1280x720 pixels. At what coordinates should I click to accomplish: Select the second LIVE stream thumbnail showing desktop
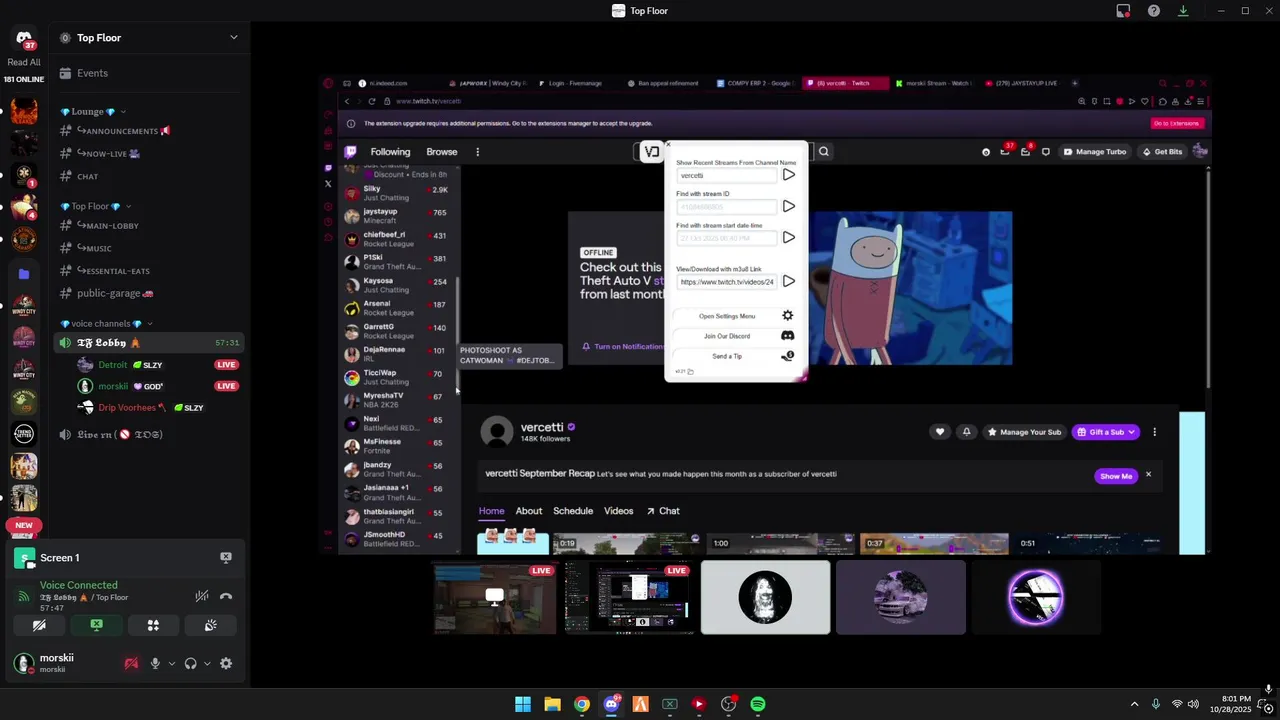pyautogui.click(x=629, y=598)
